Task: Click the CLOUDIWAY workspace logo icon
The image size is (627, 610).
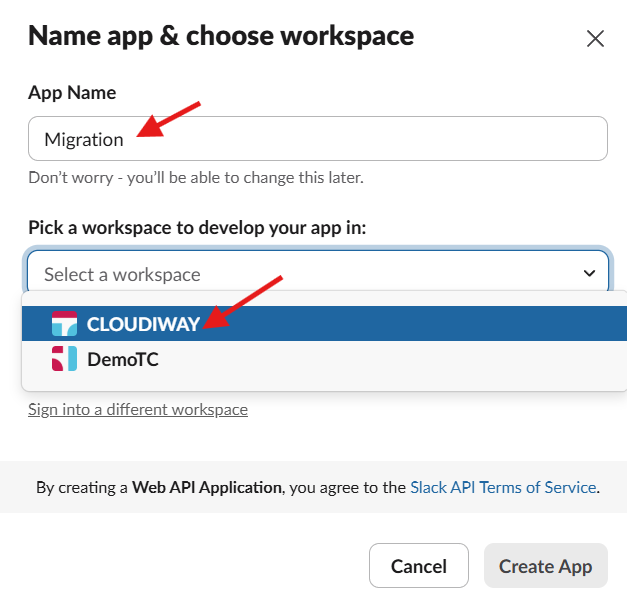Action: click(x=64, y=324)
